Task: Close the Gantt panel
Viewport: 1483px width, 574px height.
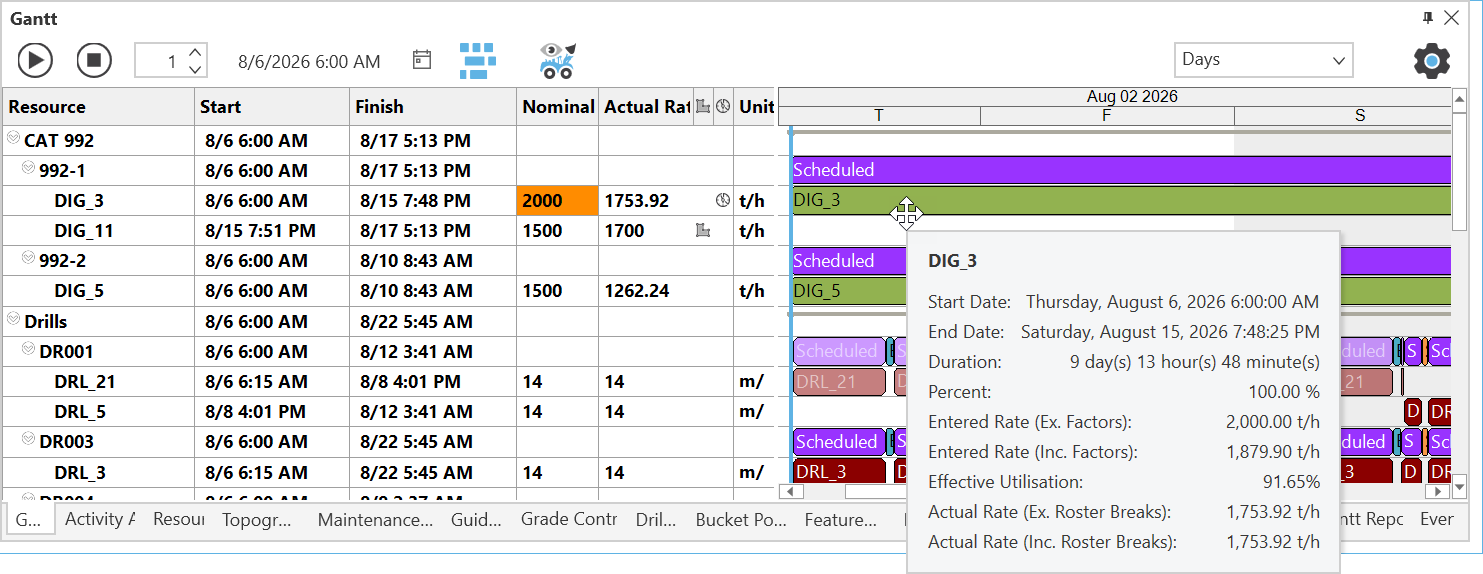Action: tap(1452, 18)
